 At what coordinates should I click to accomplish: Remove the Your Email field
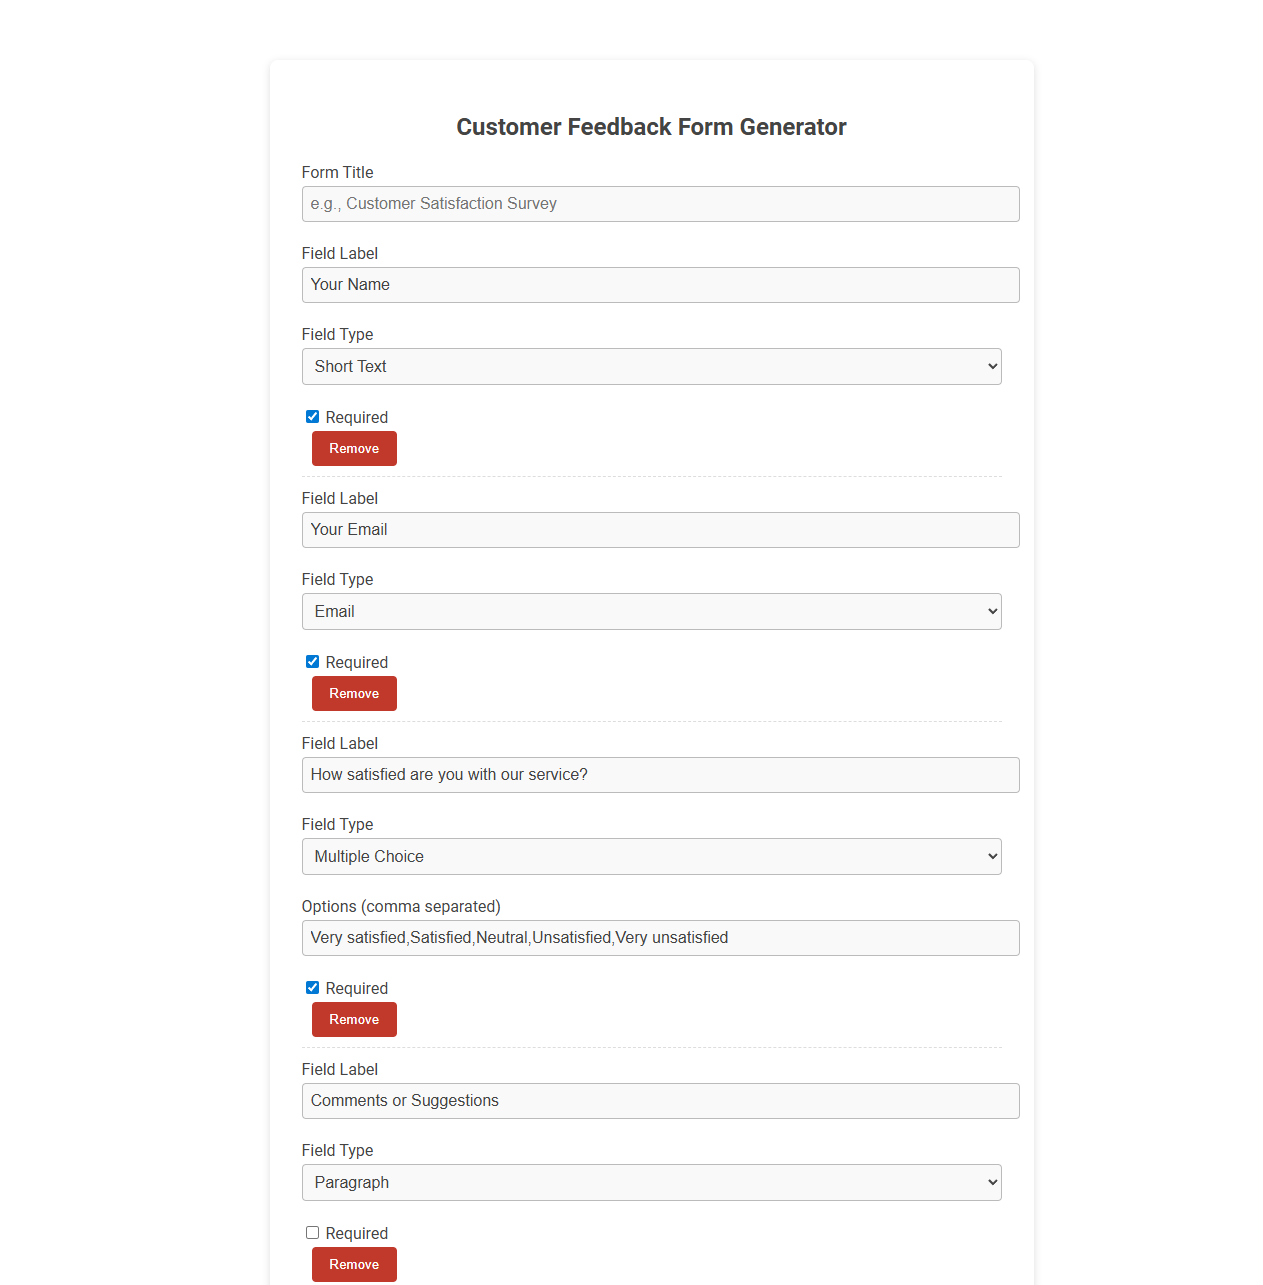354,693
